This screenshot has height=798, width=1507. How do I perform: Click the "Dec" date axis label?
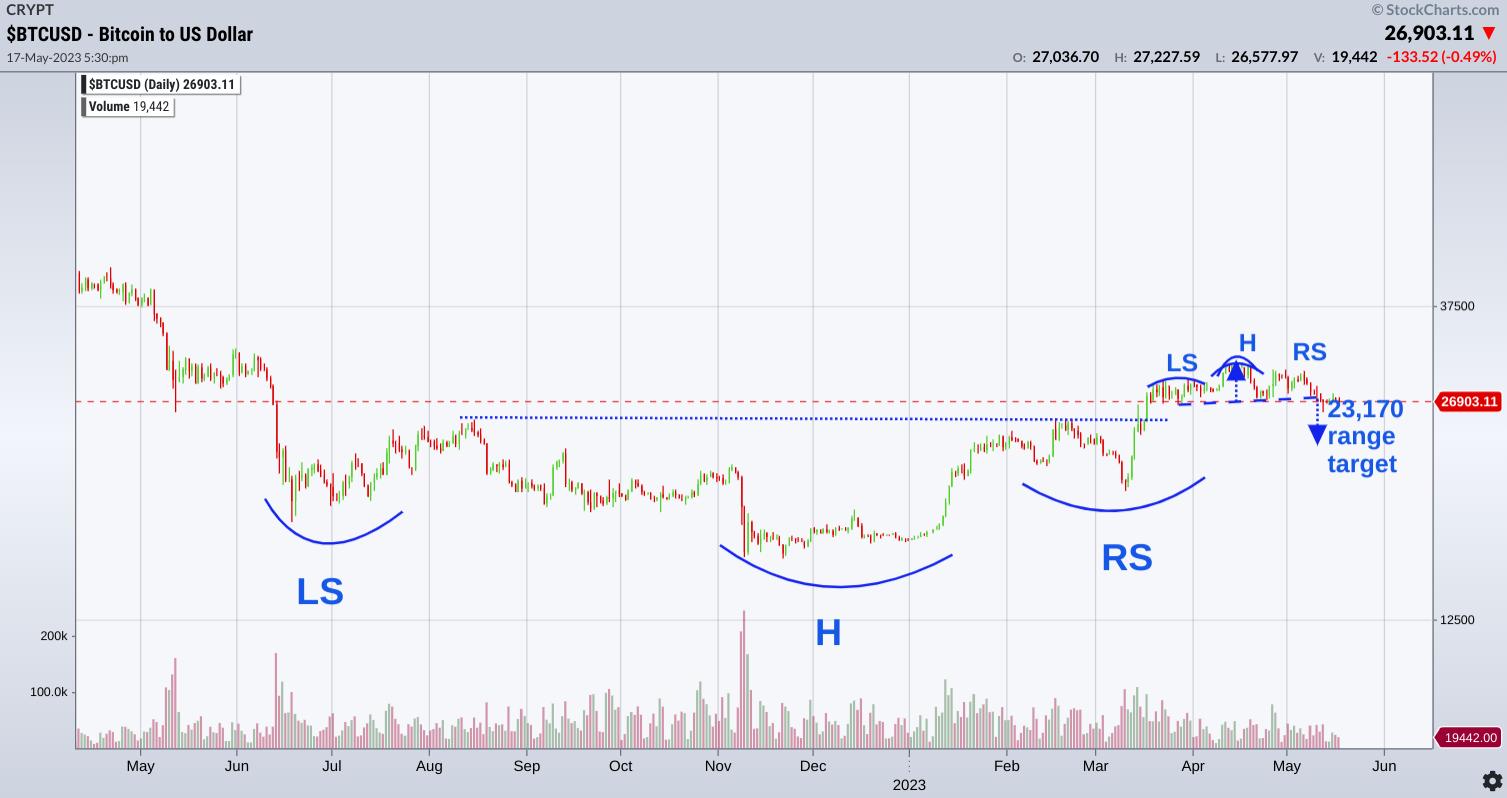pyautogui.click(x=813, y=766)
